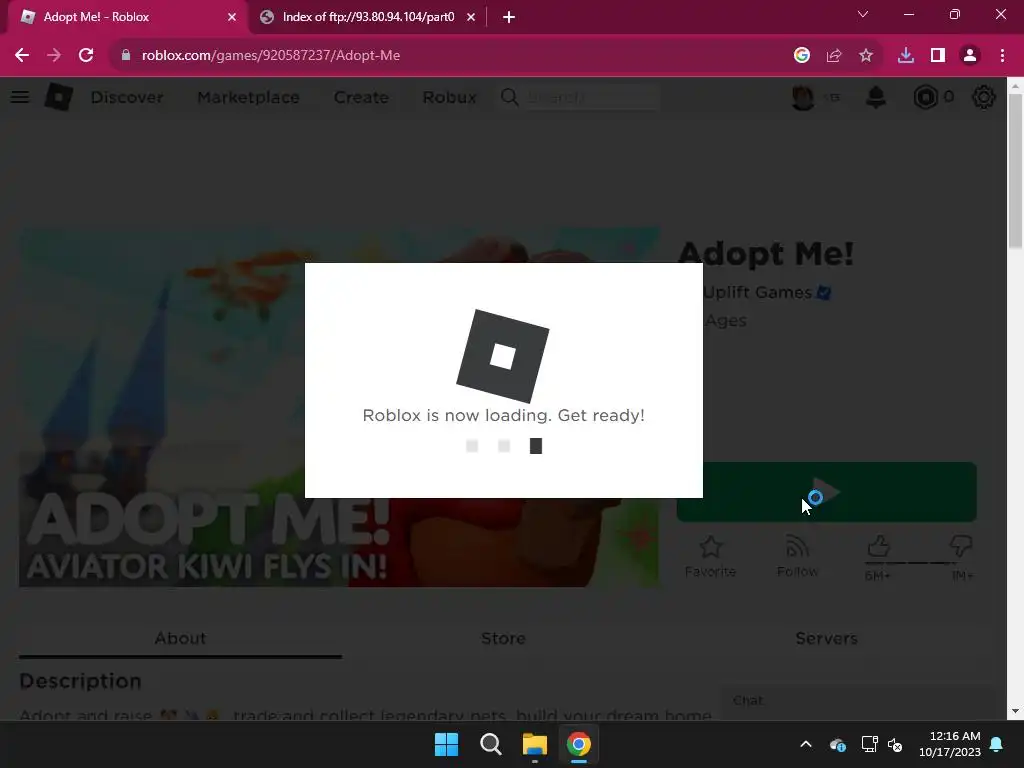
Task: Open Windows taskbar search
Action: tap(490, 744)
